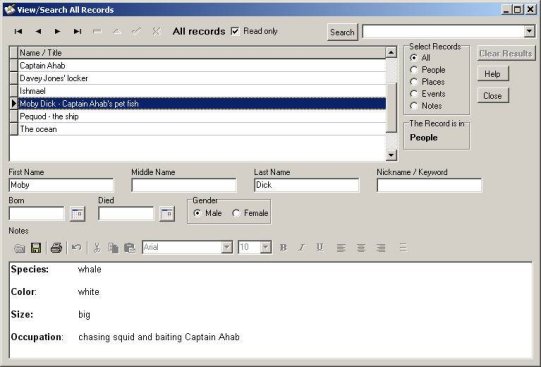Click the greyed post edit checkmark icon
This screenshot has width=541, height=367.
(x=137, y=31)
